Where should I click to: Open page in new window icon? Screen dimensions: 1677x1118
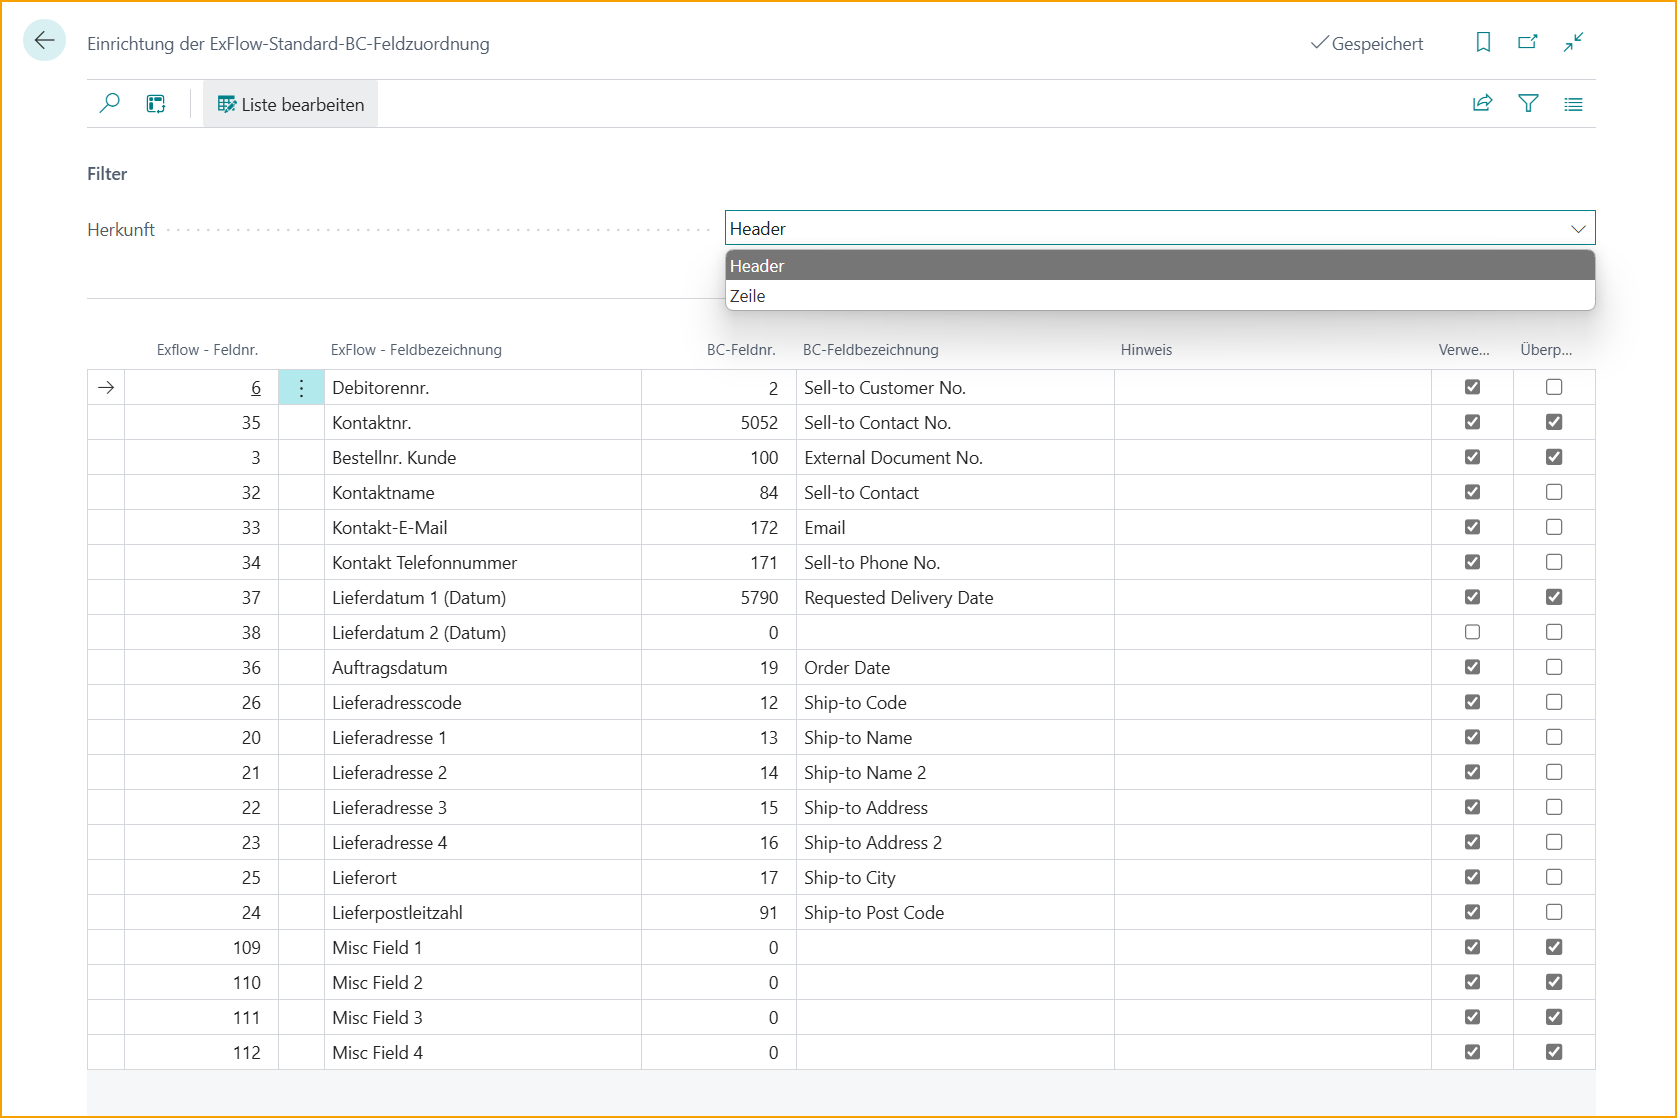coord(1527,42)
